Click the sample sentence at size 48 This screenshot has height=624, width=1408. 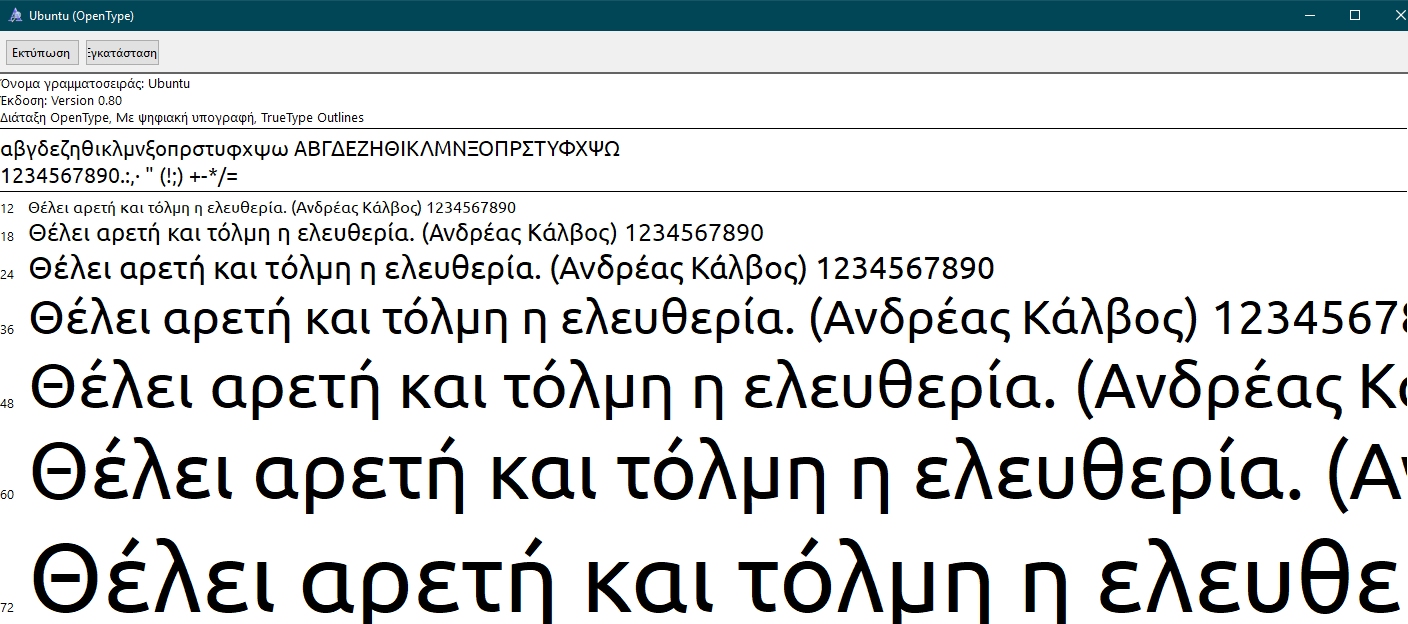(718, 389)
